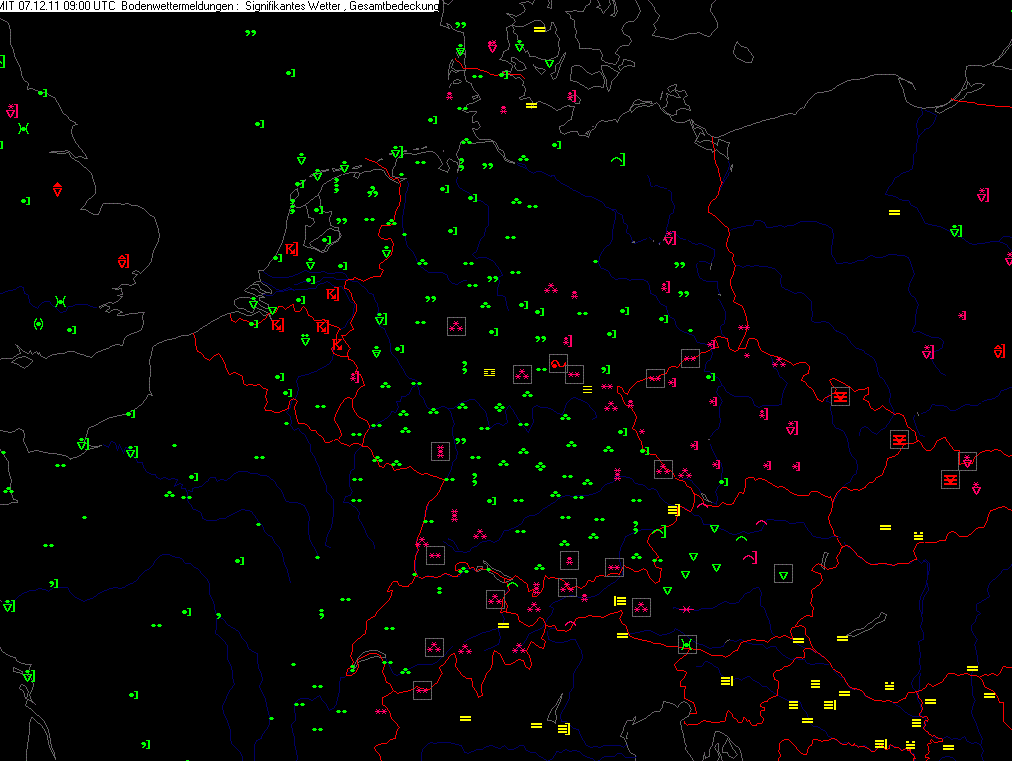Click the boxed red freezing rain symbol

point(558,363)
